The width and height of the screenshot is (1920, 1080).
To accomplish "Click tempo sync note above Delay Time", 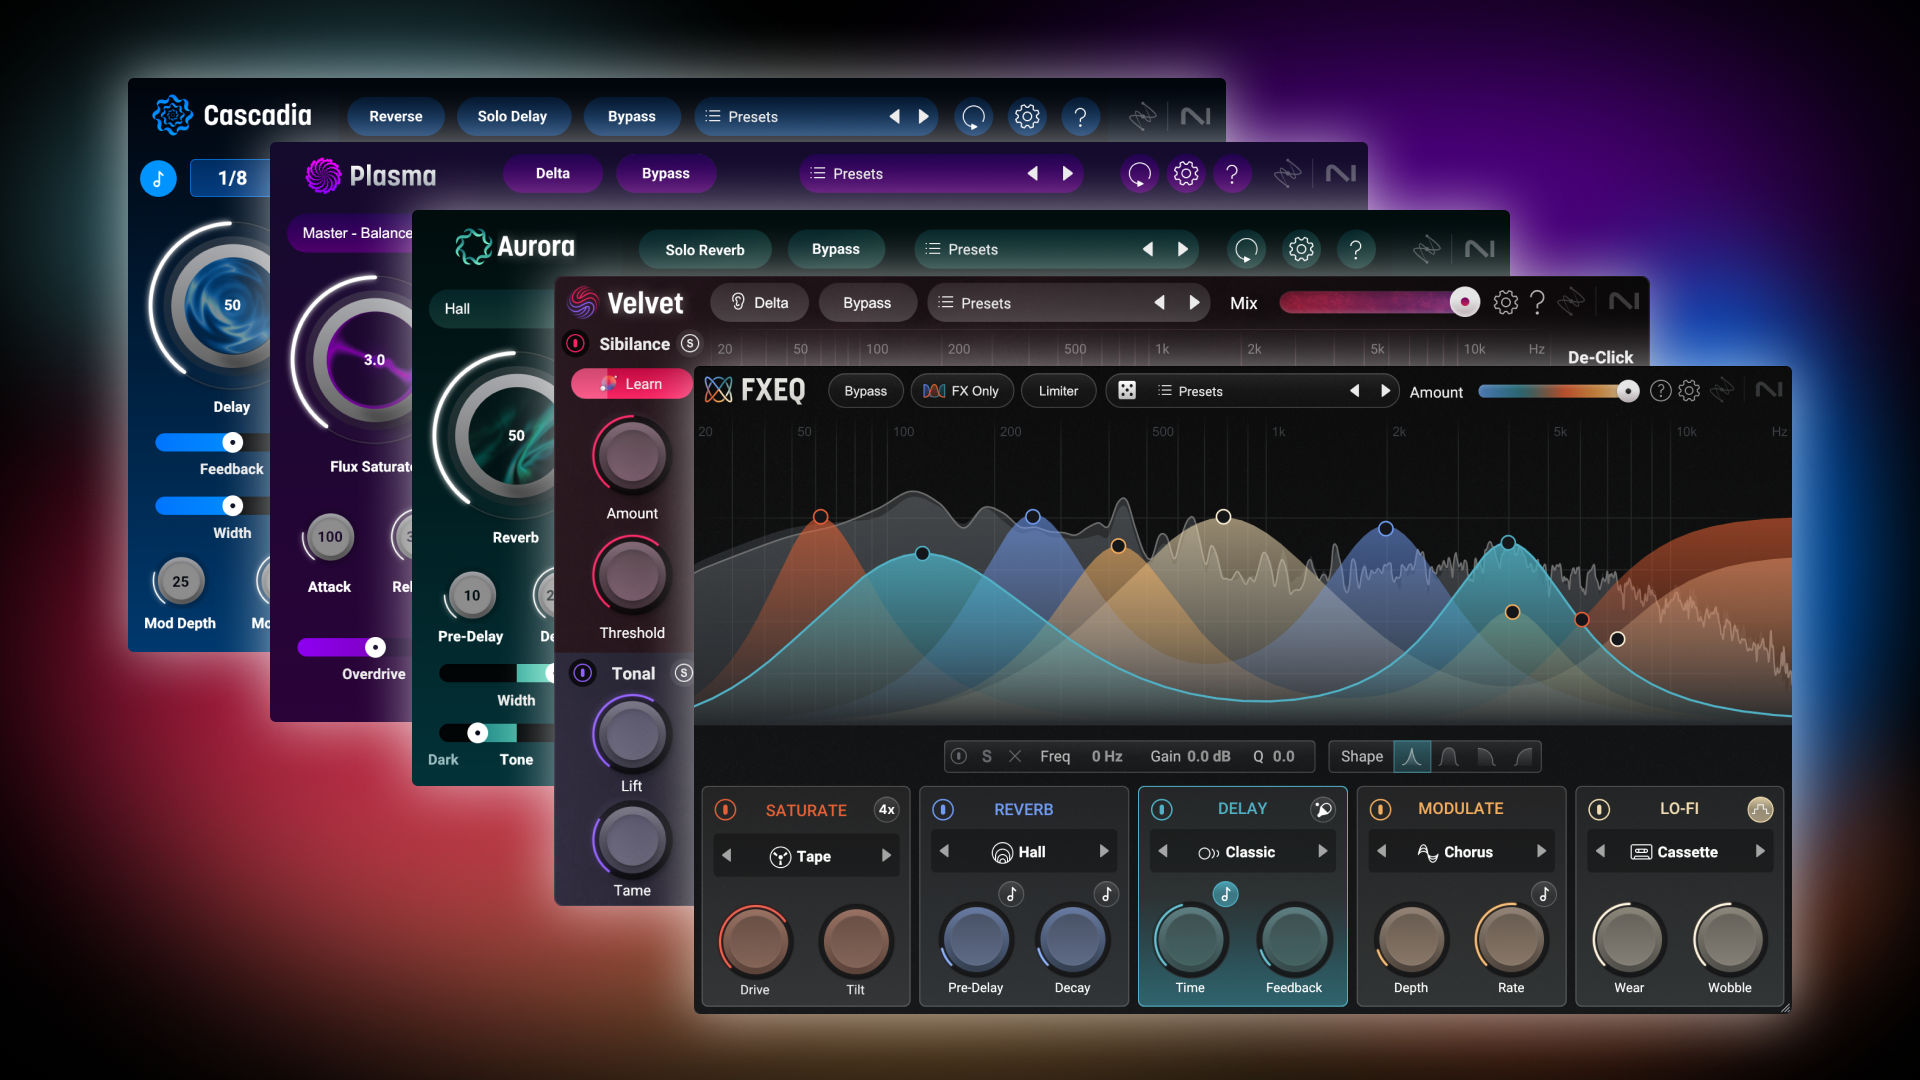I will 1225,894.
